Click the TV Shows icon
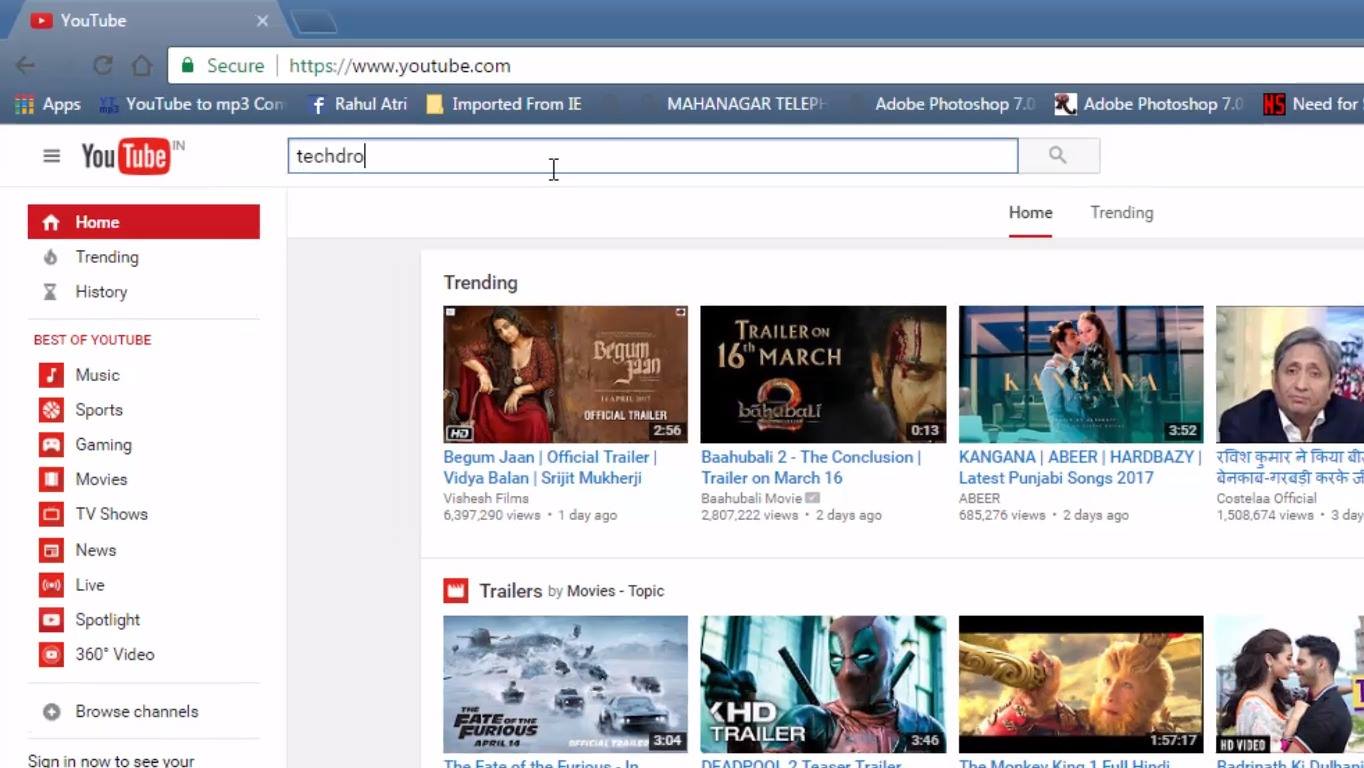This screenshot has height=768, width=1364. (51, 514)
